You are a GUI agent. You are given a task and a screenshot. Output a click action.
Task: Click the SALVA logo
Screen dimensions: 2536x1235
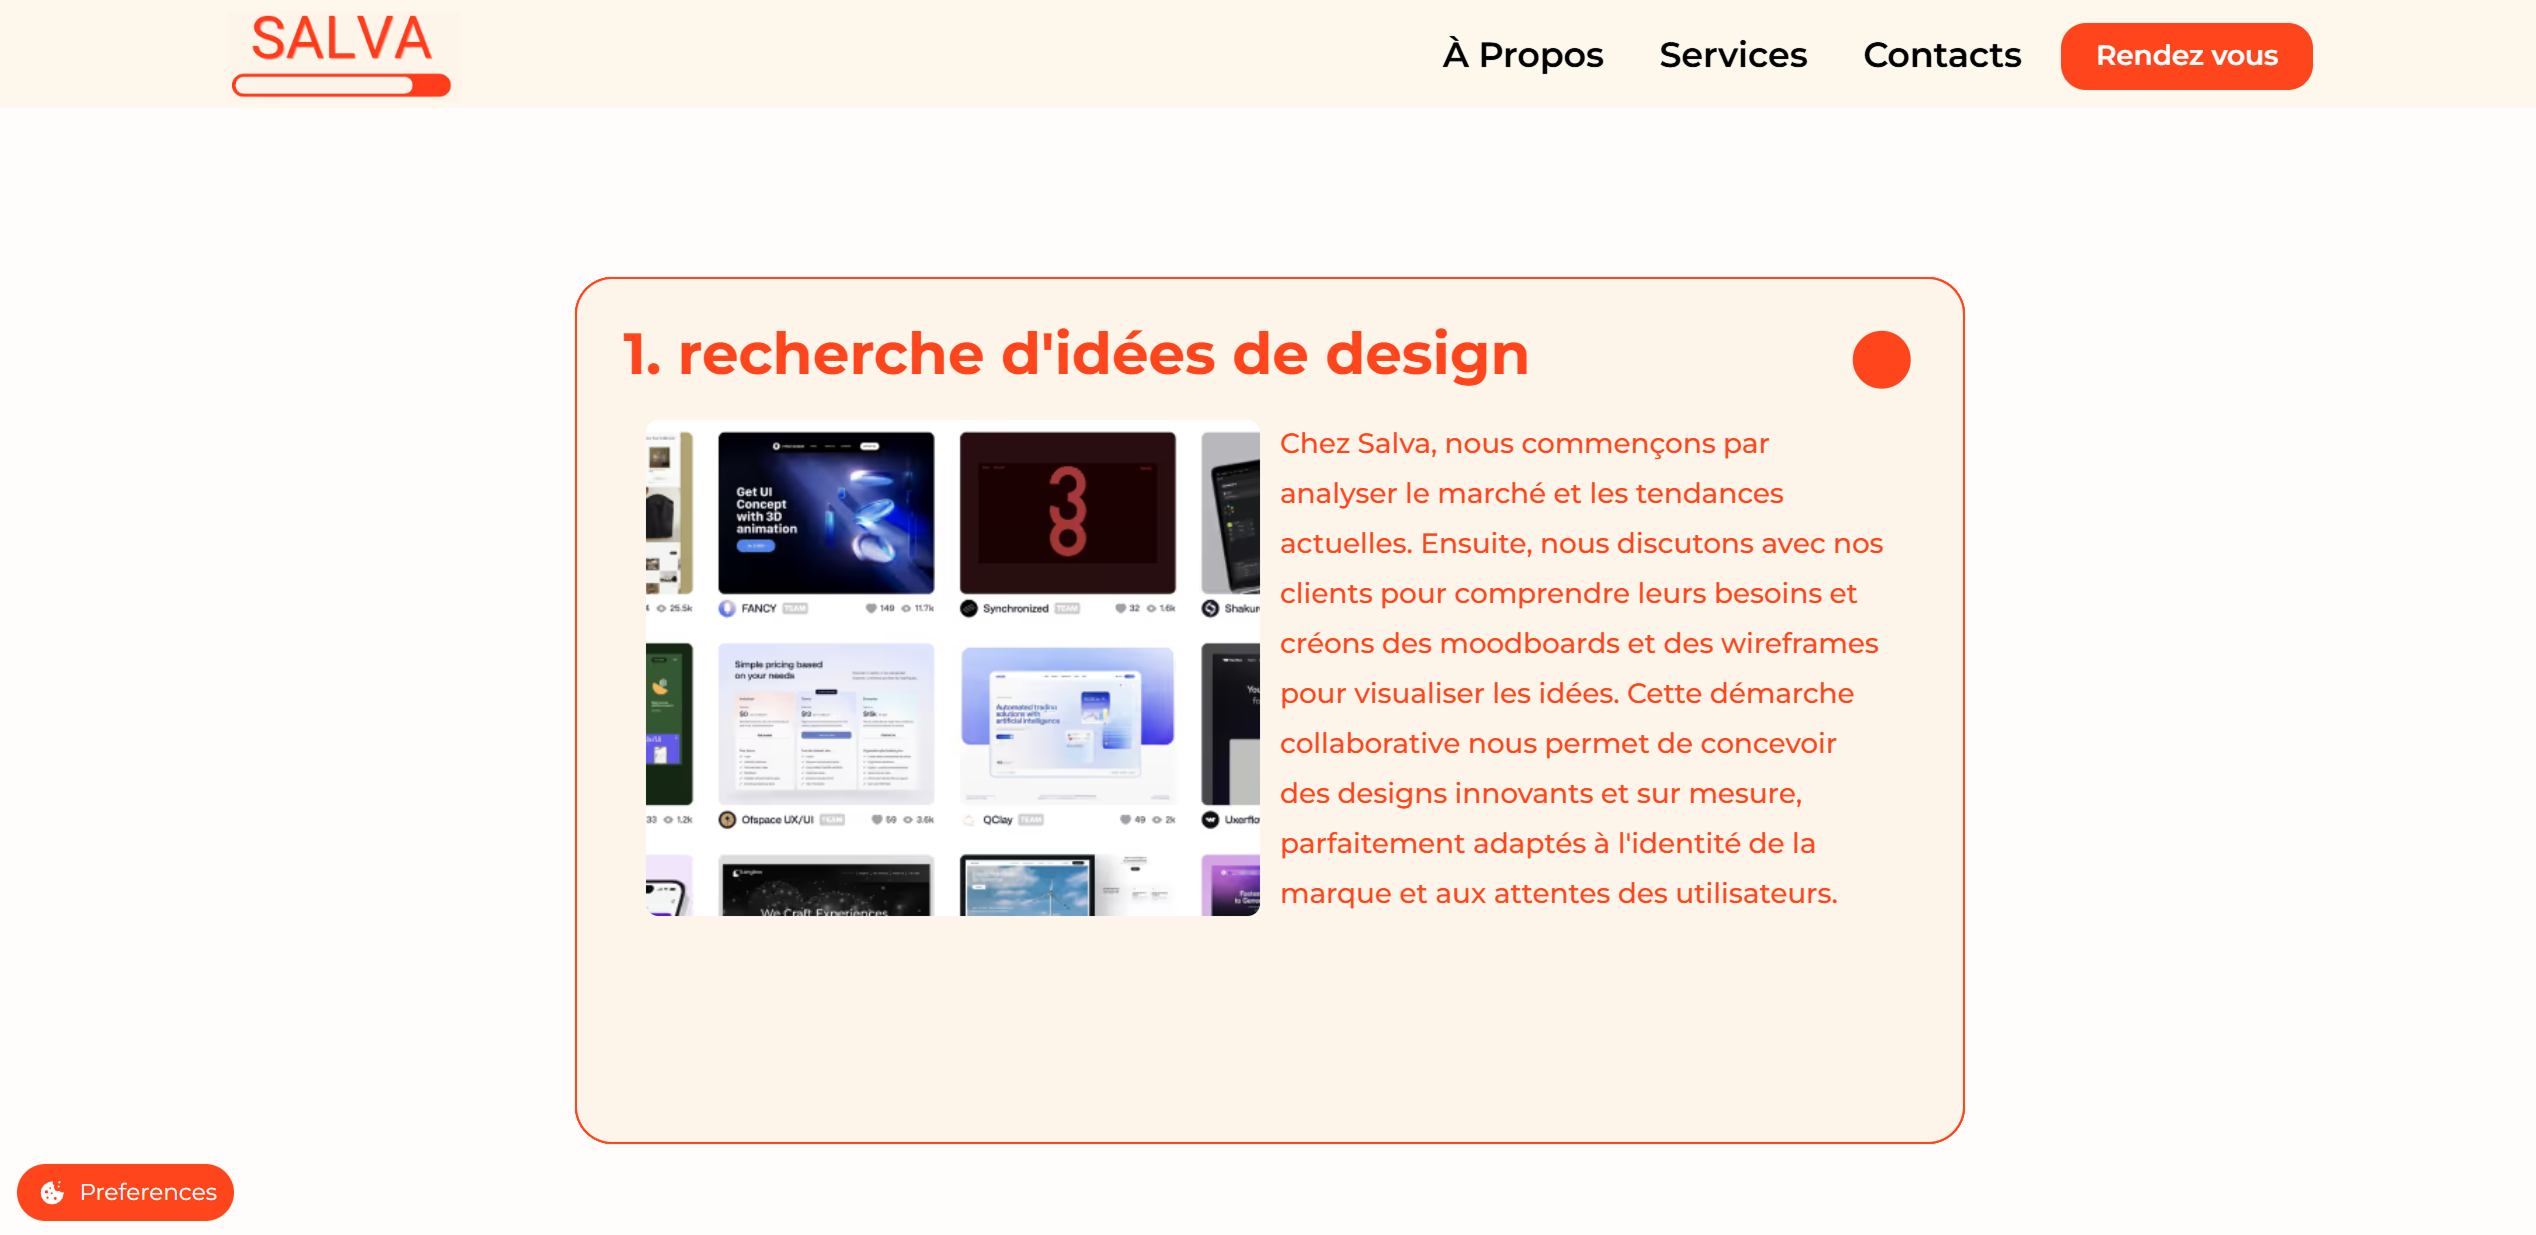(x=341, y=54)
